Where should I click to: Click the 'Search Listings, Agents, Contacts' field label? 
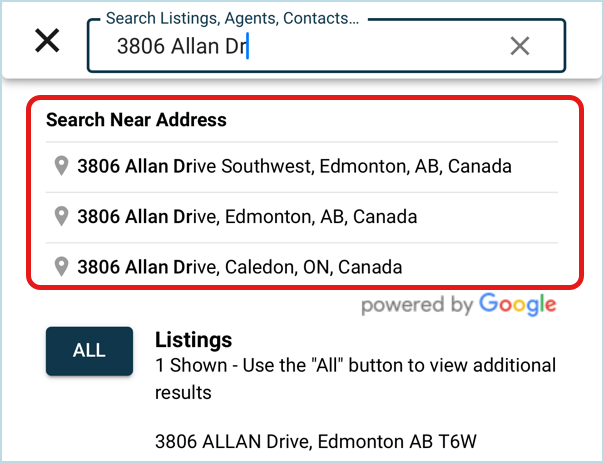click(232, 18)
